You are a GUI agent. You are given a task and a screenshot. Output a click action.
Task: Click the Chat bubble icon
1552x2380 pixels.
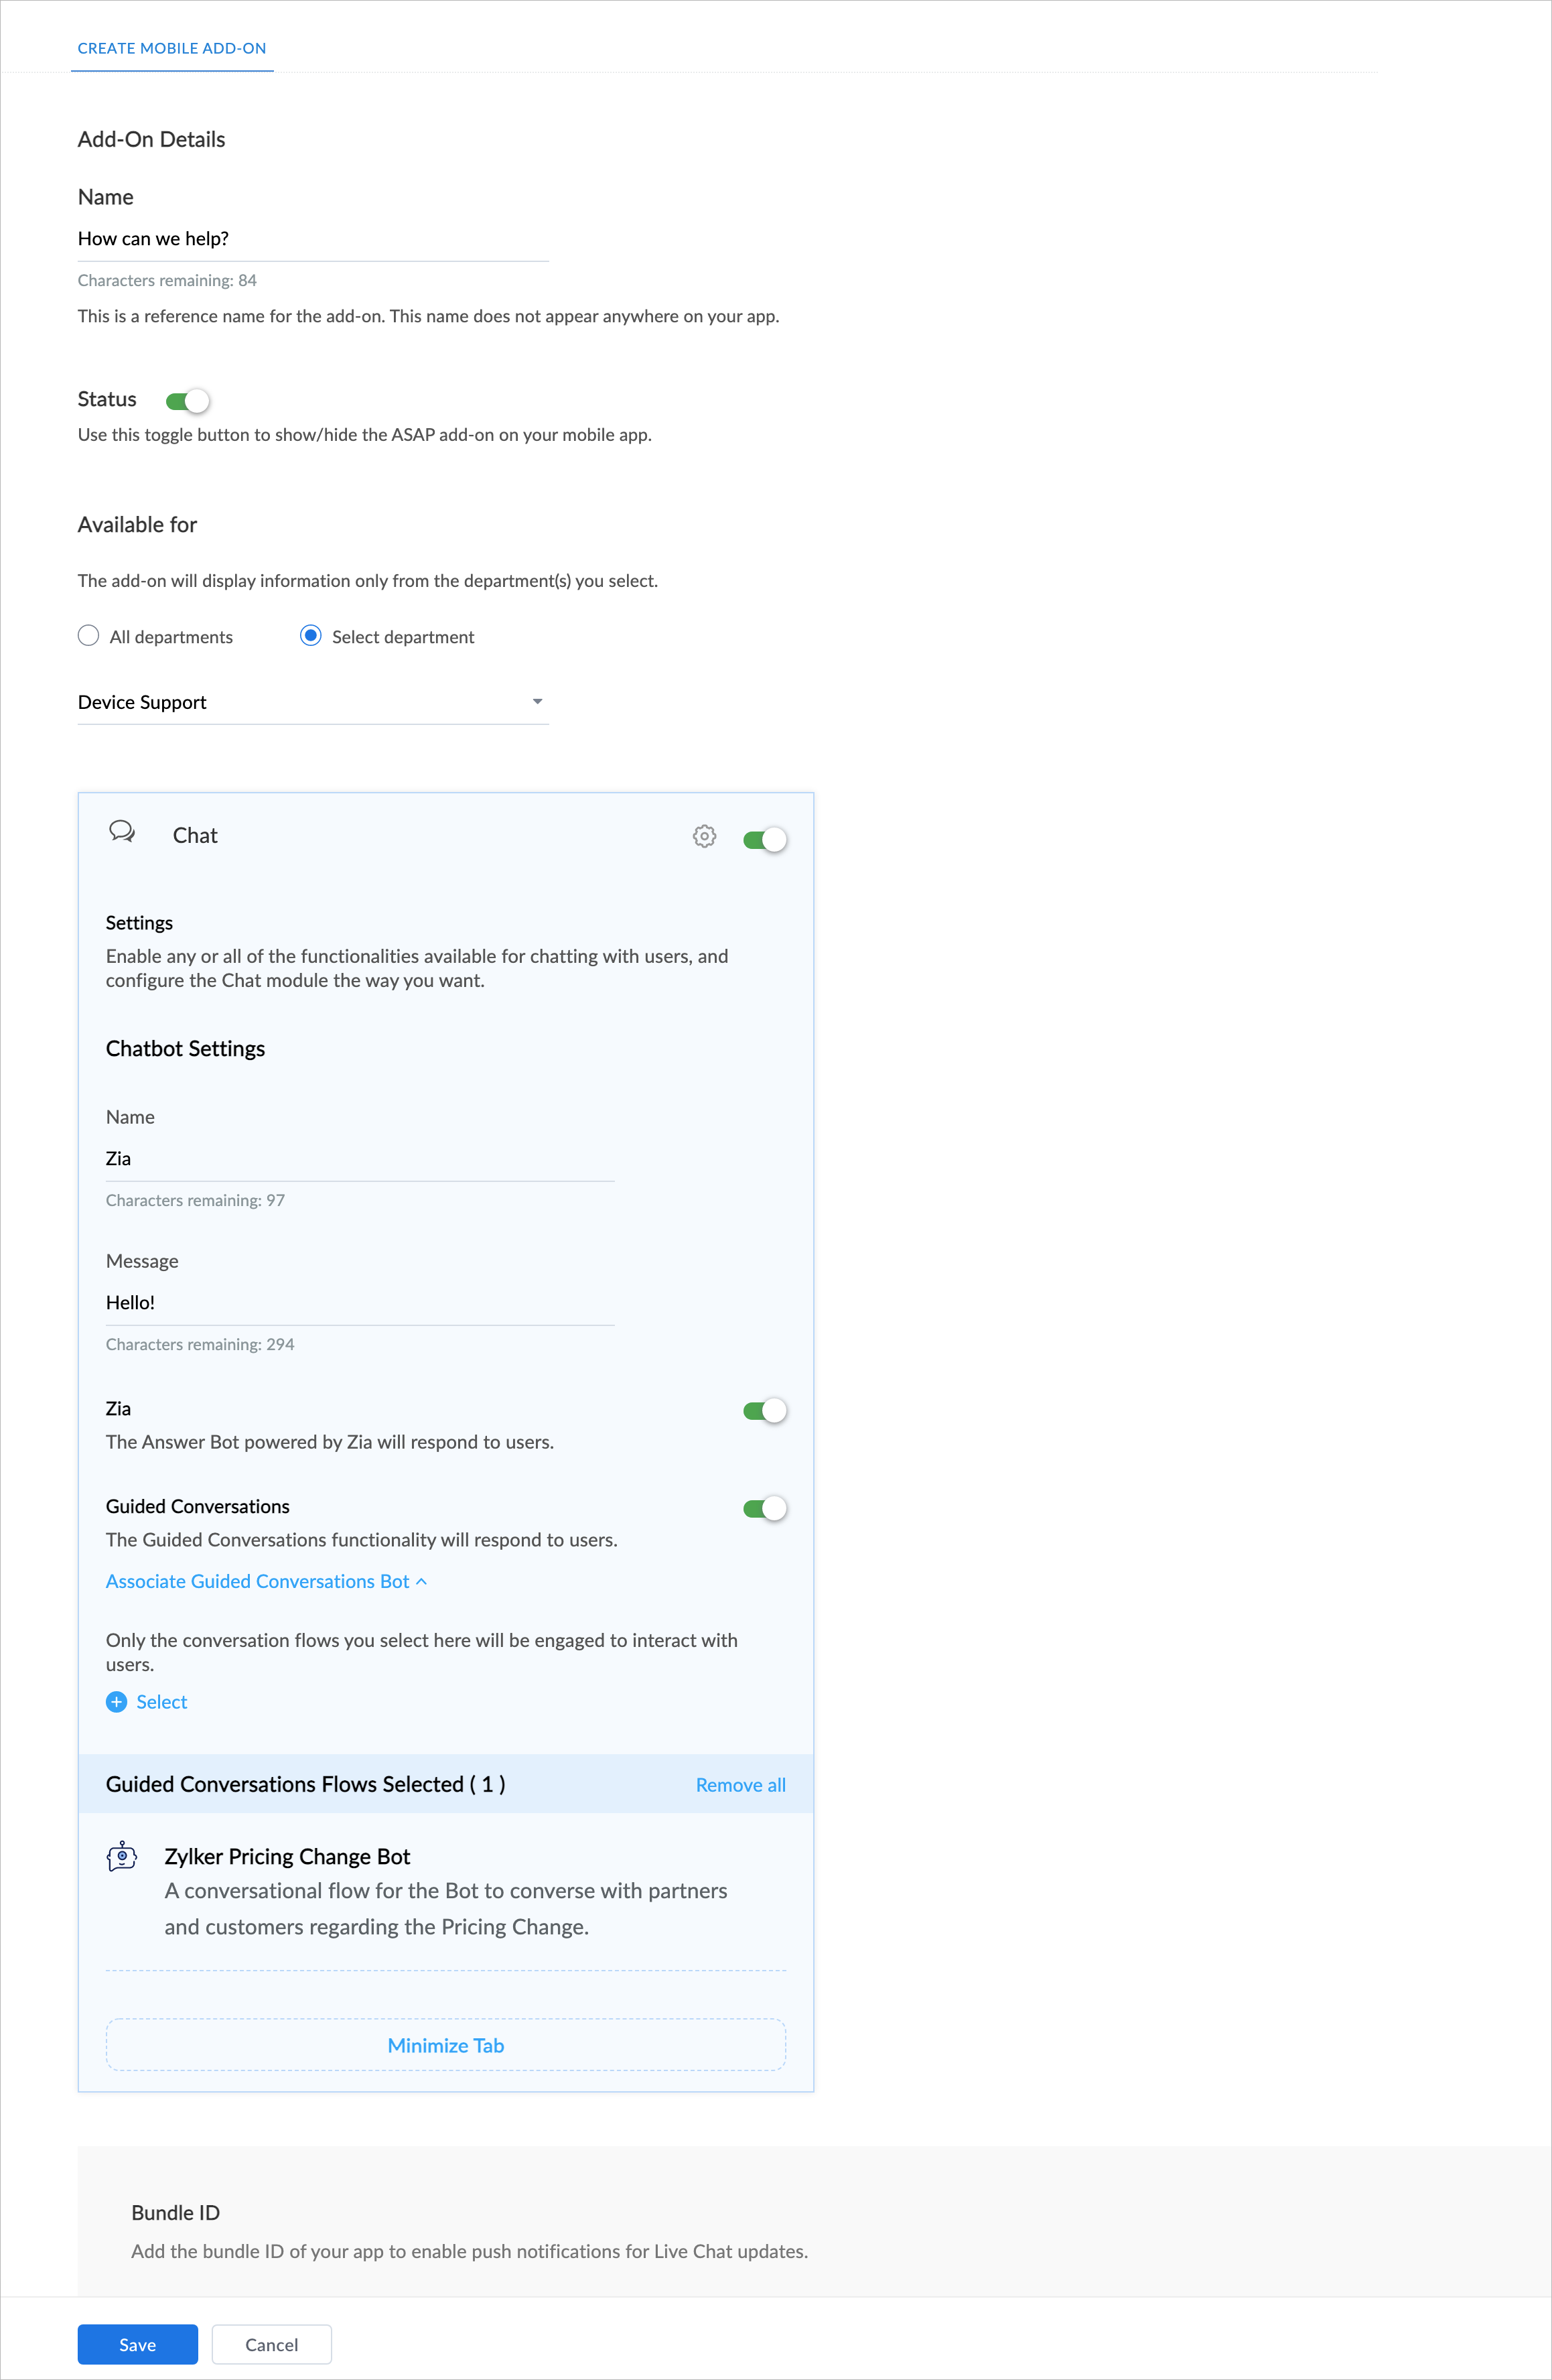click(122, 832)
